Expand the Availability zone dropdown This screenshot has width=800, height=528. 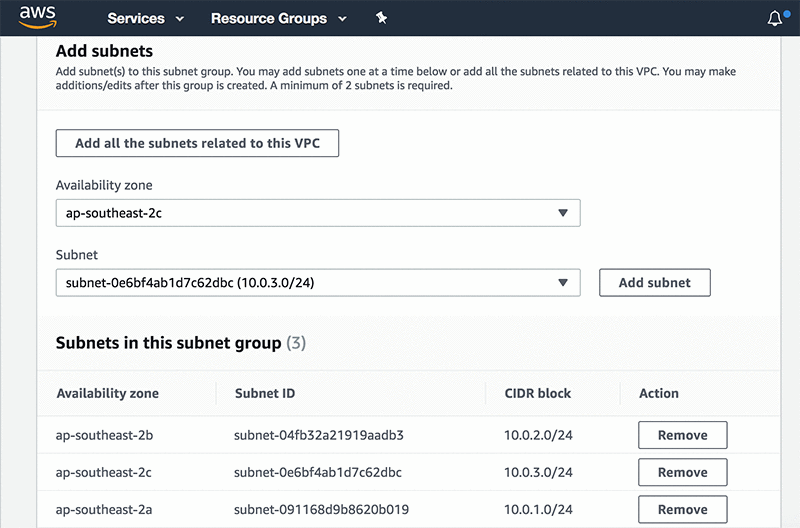pyautogui.click(x=317, y=213)
